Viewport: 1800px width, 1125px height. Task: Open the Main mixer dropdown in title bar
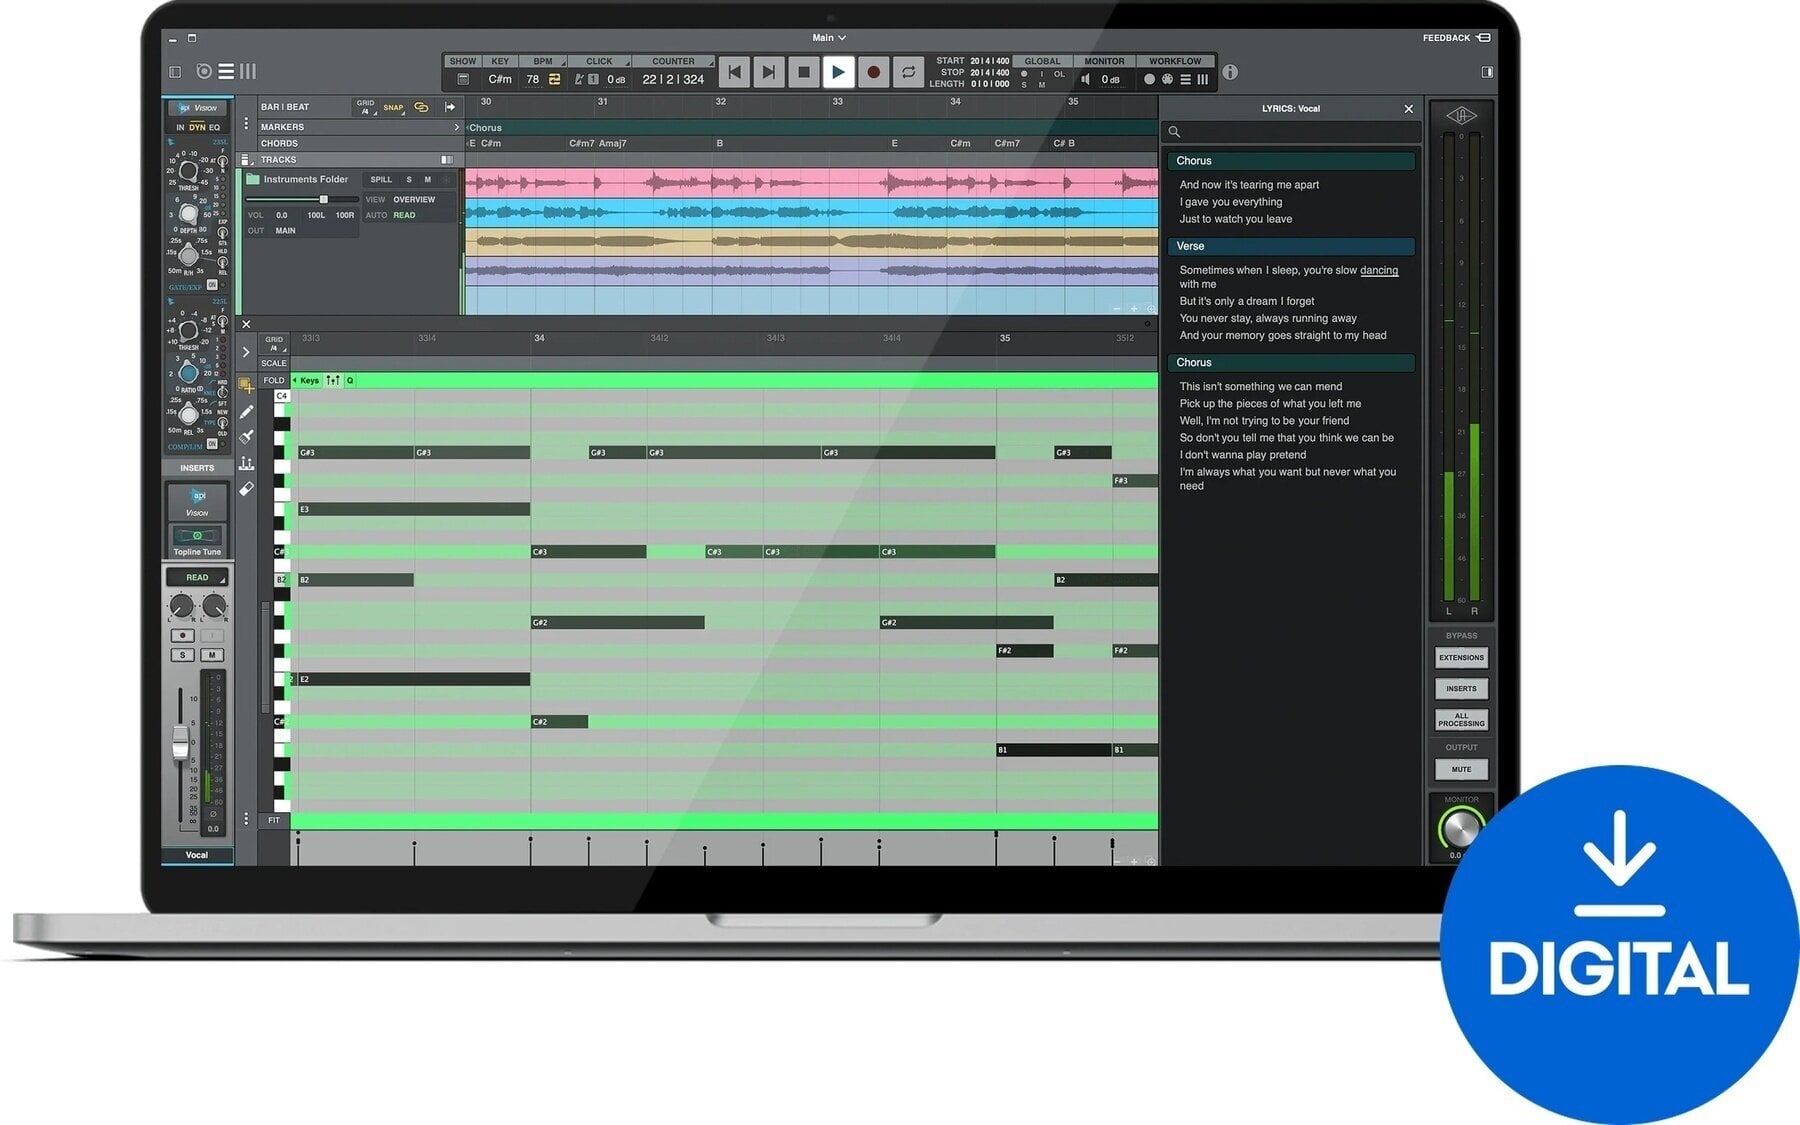(x=829, y=38)
